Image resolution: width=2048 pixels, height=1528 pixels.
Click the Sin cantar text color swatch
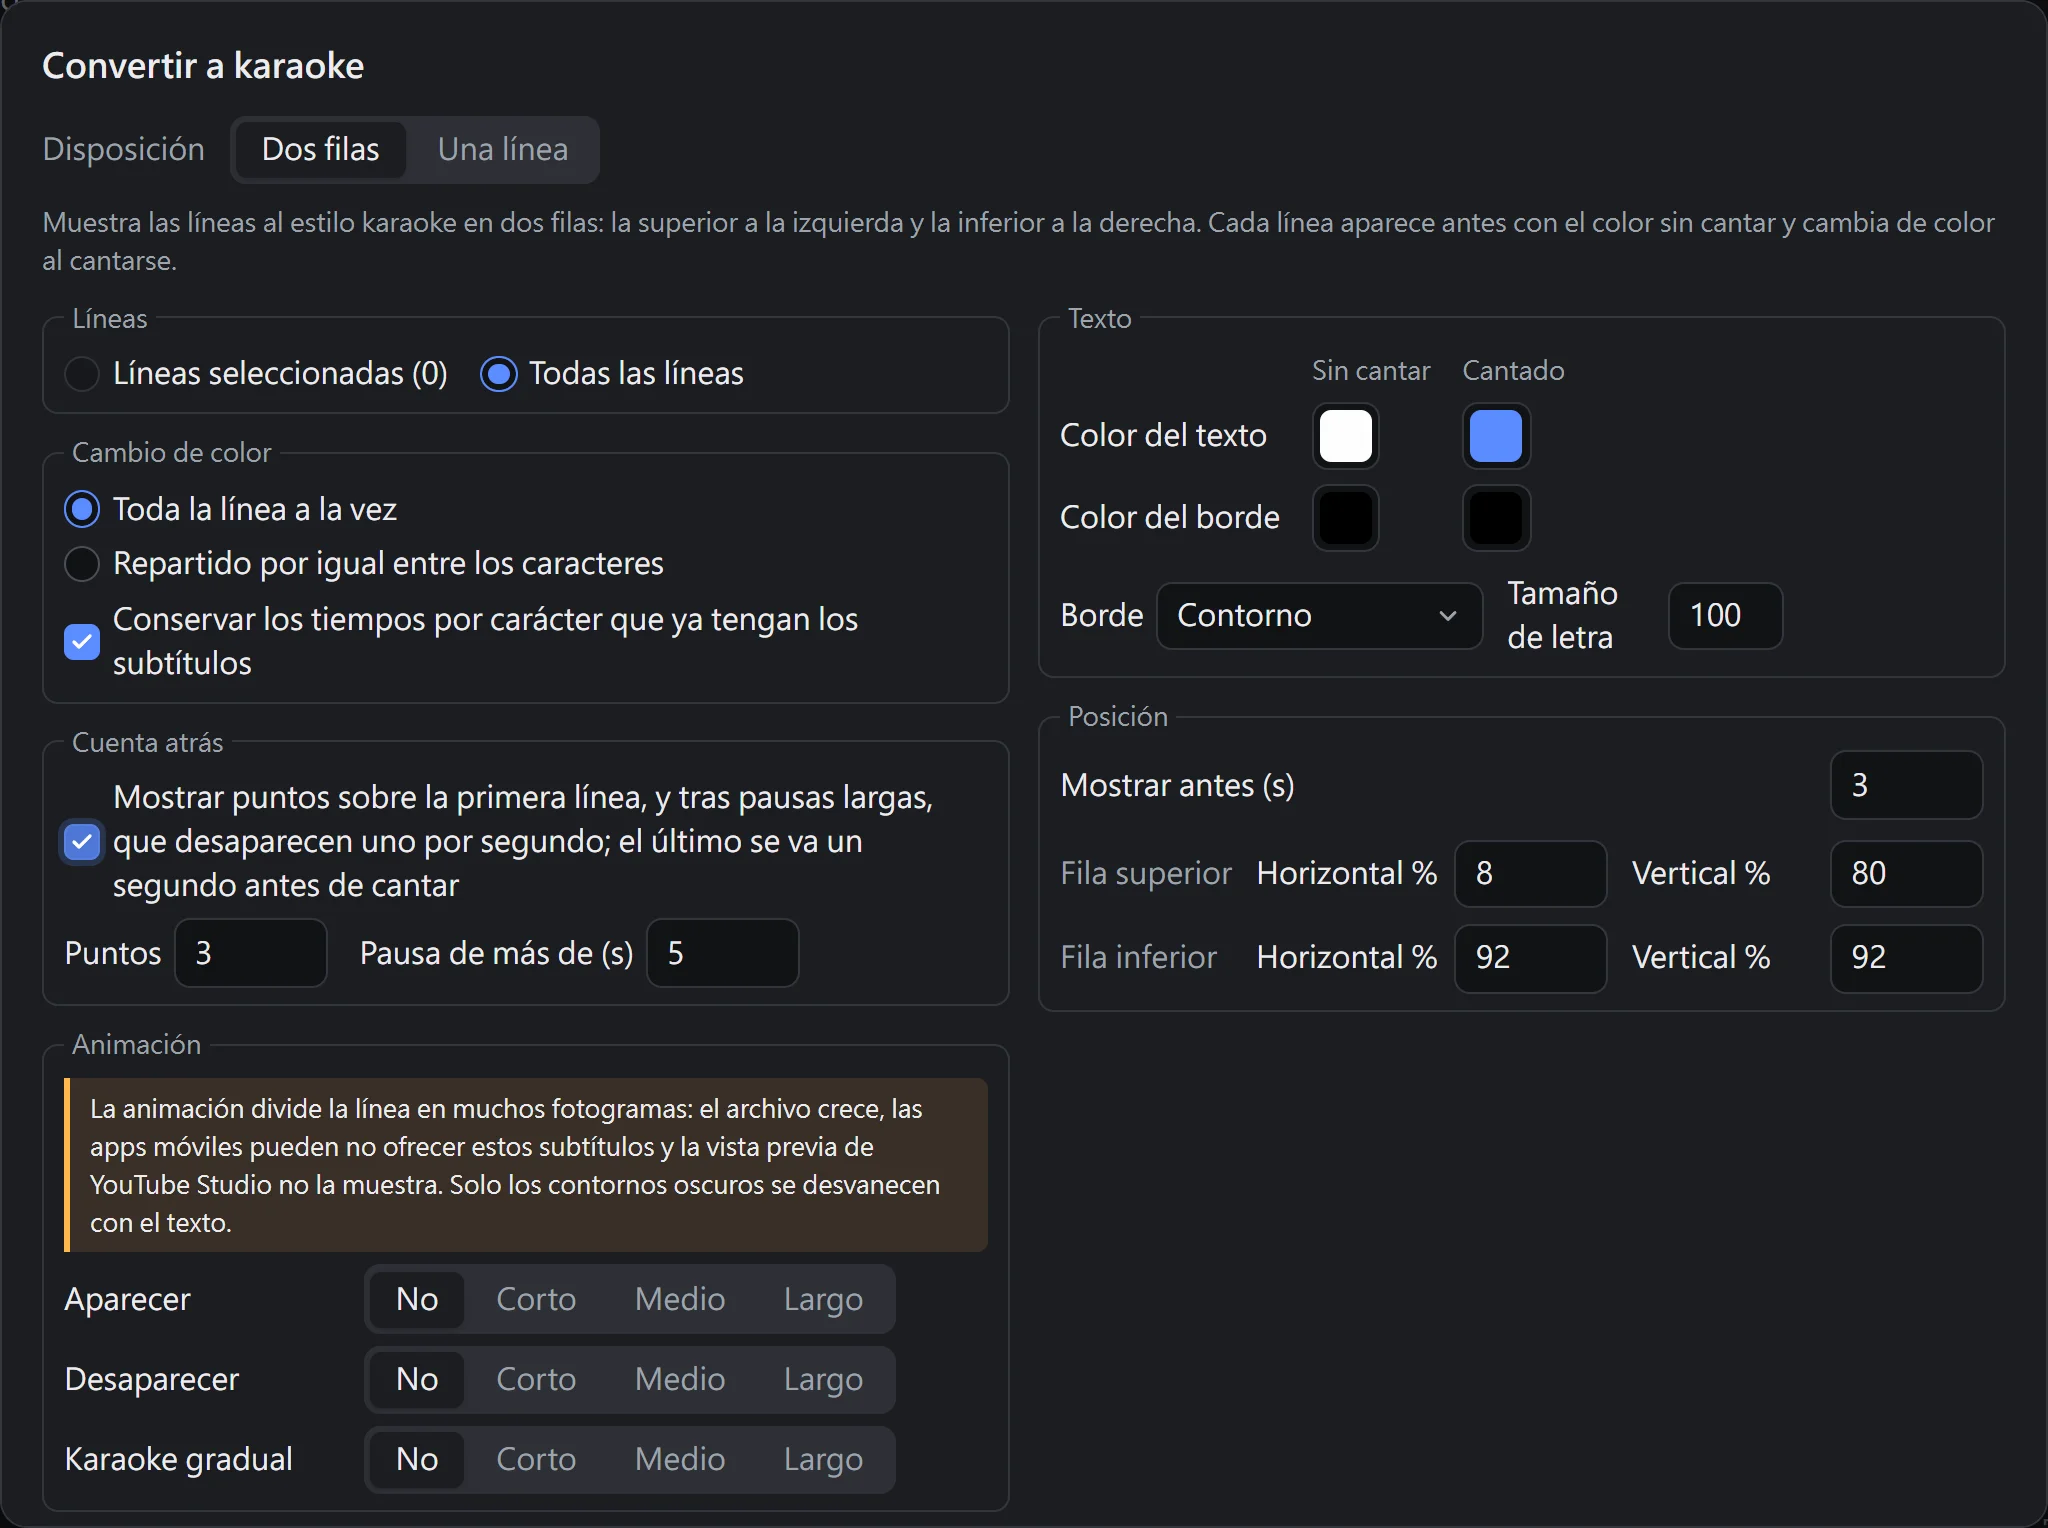[x=1346, y=436]
